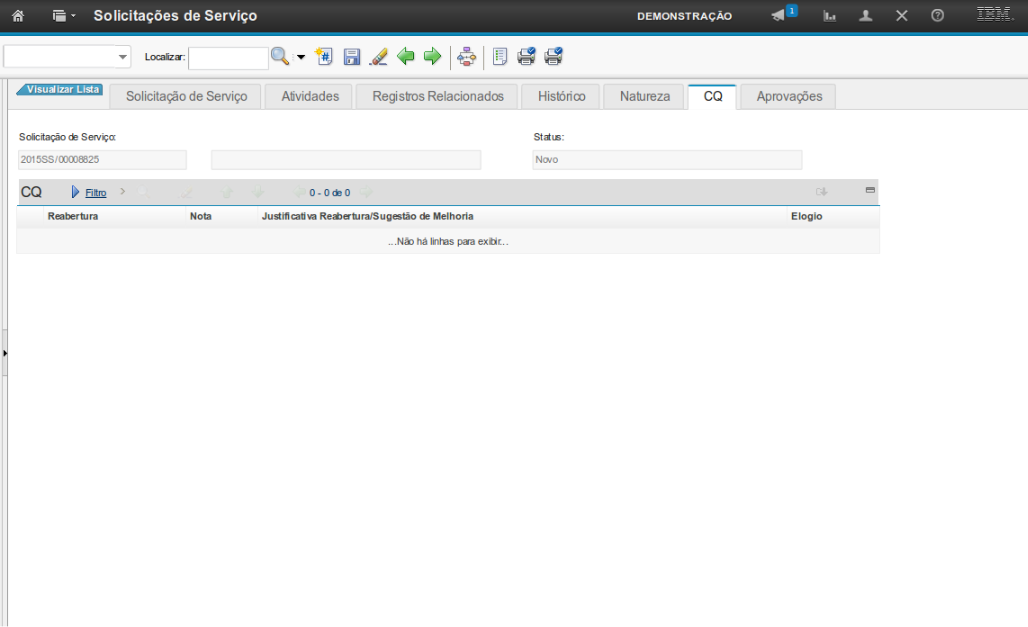The image size is (1028, 627).
Task: Open the user profile icon
Action: point(866,16)
